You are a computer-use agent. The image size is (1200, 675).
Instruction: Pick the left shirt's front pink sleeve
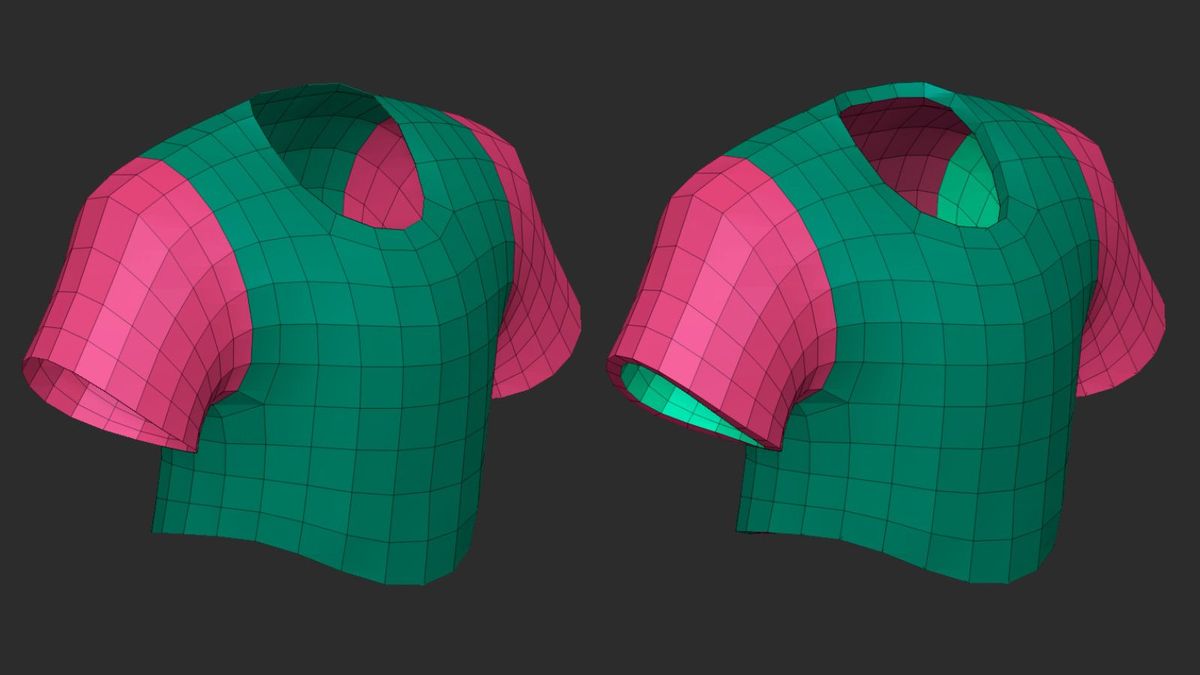point(140,300)
